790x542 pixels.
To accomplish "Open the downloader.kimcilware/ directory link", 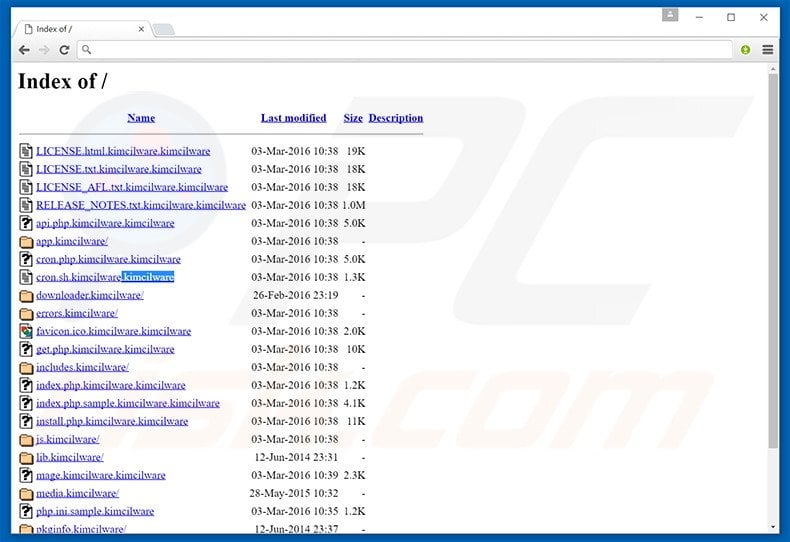I will [90, 295].
